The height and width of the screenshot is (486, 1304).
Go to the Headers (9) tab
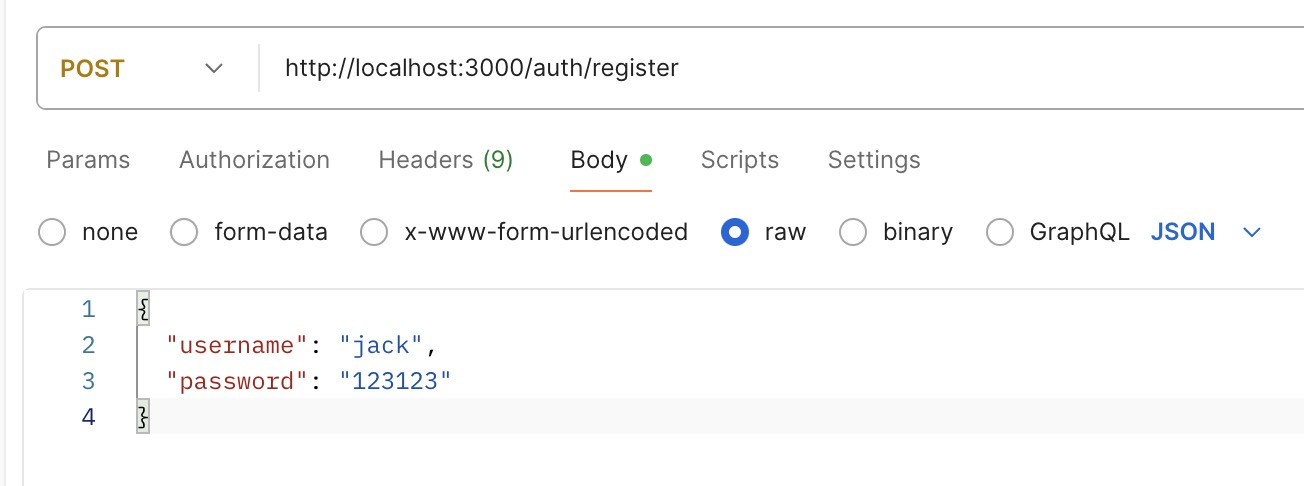(x=445, y=160)
